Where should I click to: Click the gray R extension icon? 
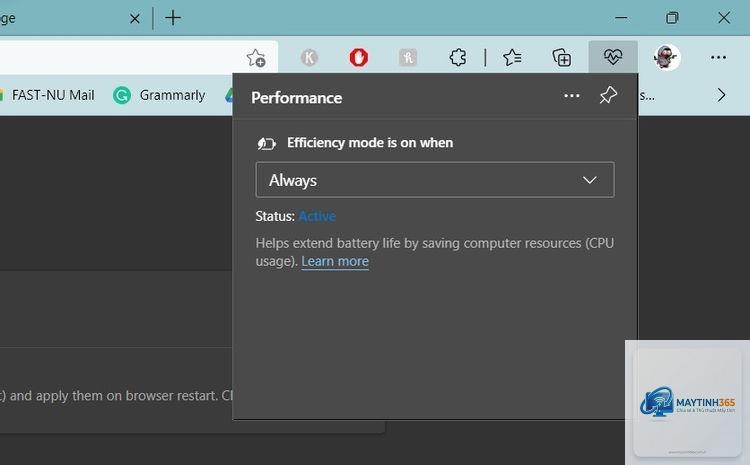coord(408,58)
